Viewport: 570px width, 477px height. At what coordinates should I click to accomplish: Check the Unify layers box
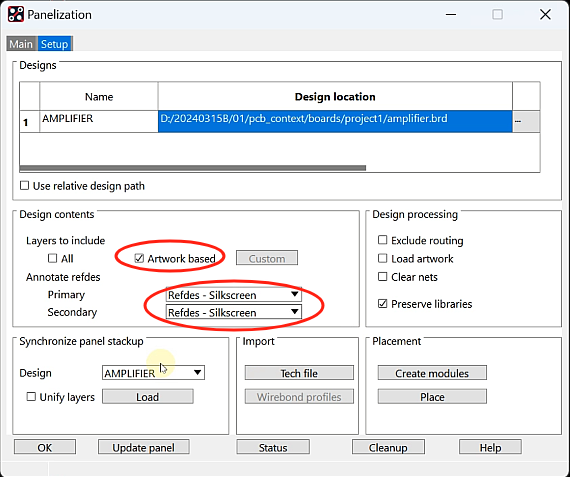pos(31,397)
